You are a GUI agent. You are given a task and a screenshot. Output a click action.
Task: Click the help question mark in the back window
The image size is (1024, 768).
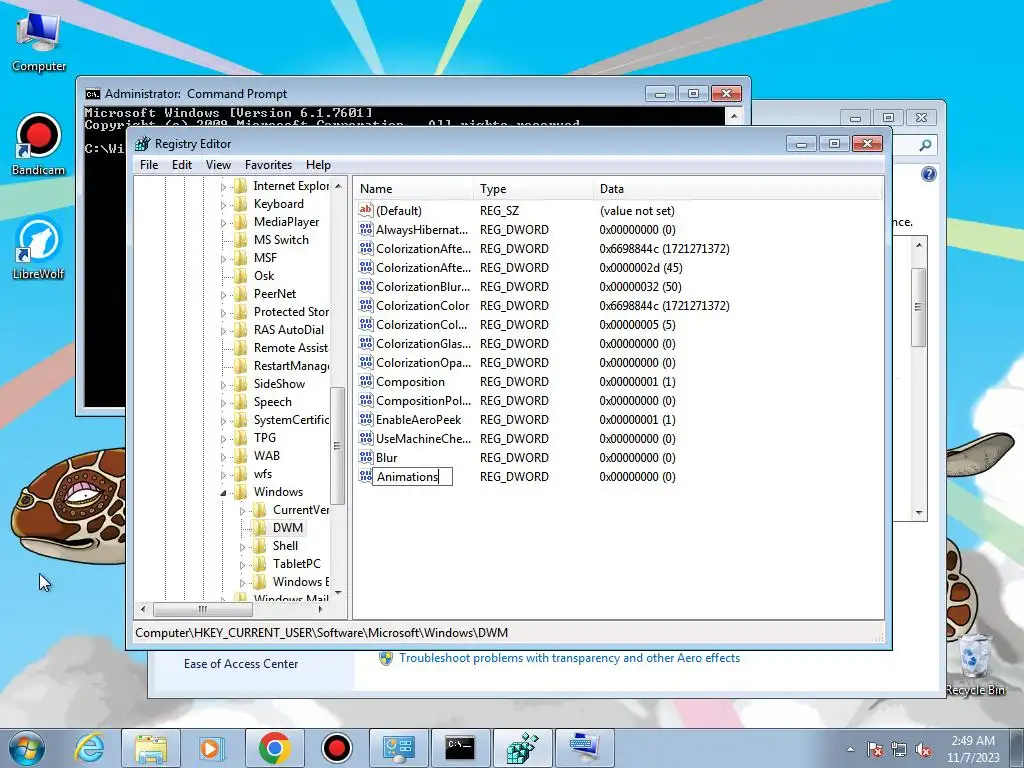pos(928,174)
